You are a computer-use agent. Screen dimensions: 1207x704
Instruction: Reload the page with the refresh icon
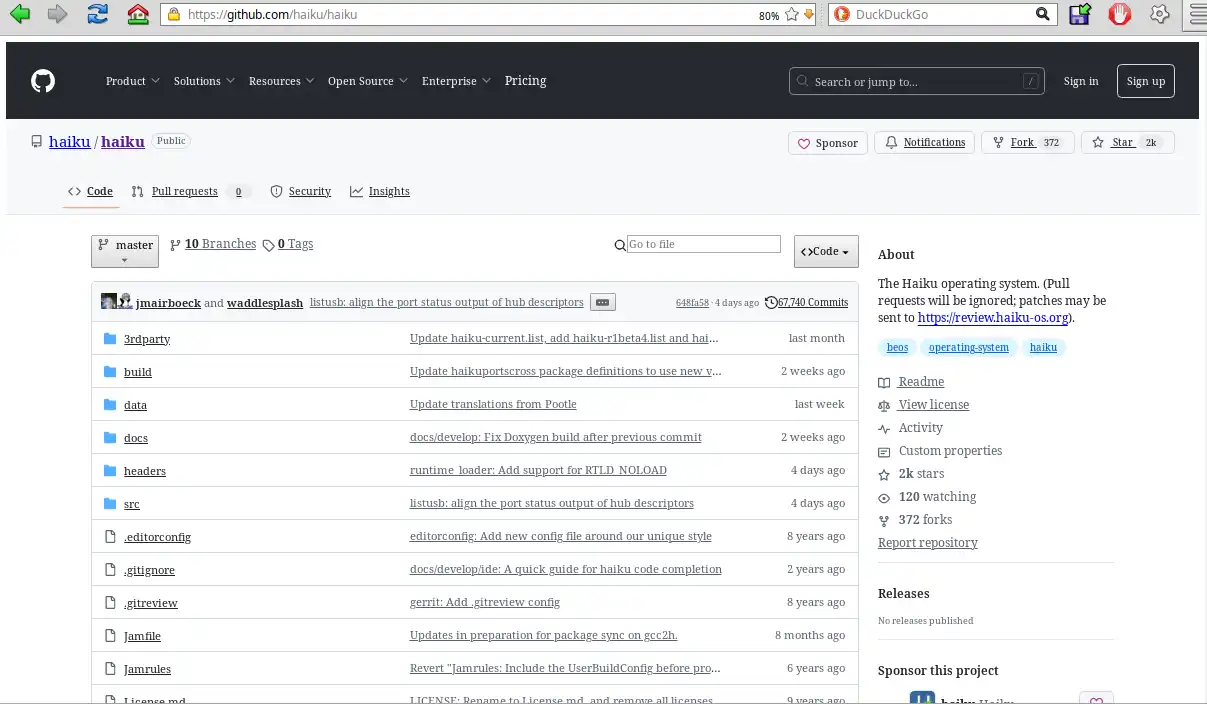click(x=98, y=14)
